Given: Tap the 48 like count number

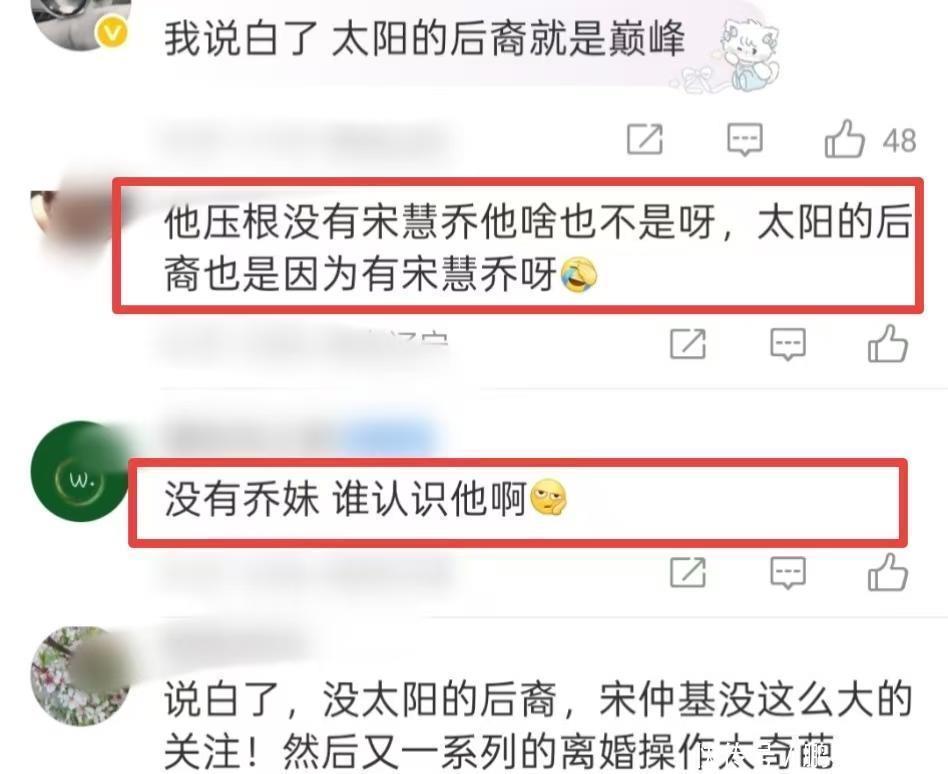Looking at the screenshot, I should coord(899,141).
